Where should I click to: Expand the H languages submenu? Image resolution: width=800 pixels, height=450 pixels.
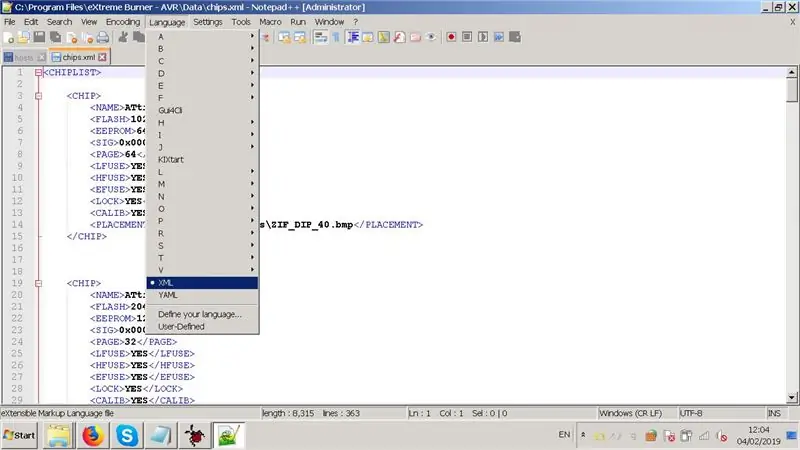pyautogui.click(x=203, y=123)
